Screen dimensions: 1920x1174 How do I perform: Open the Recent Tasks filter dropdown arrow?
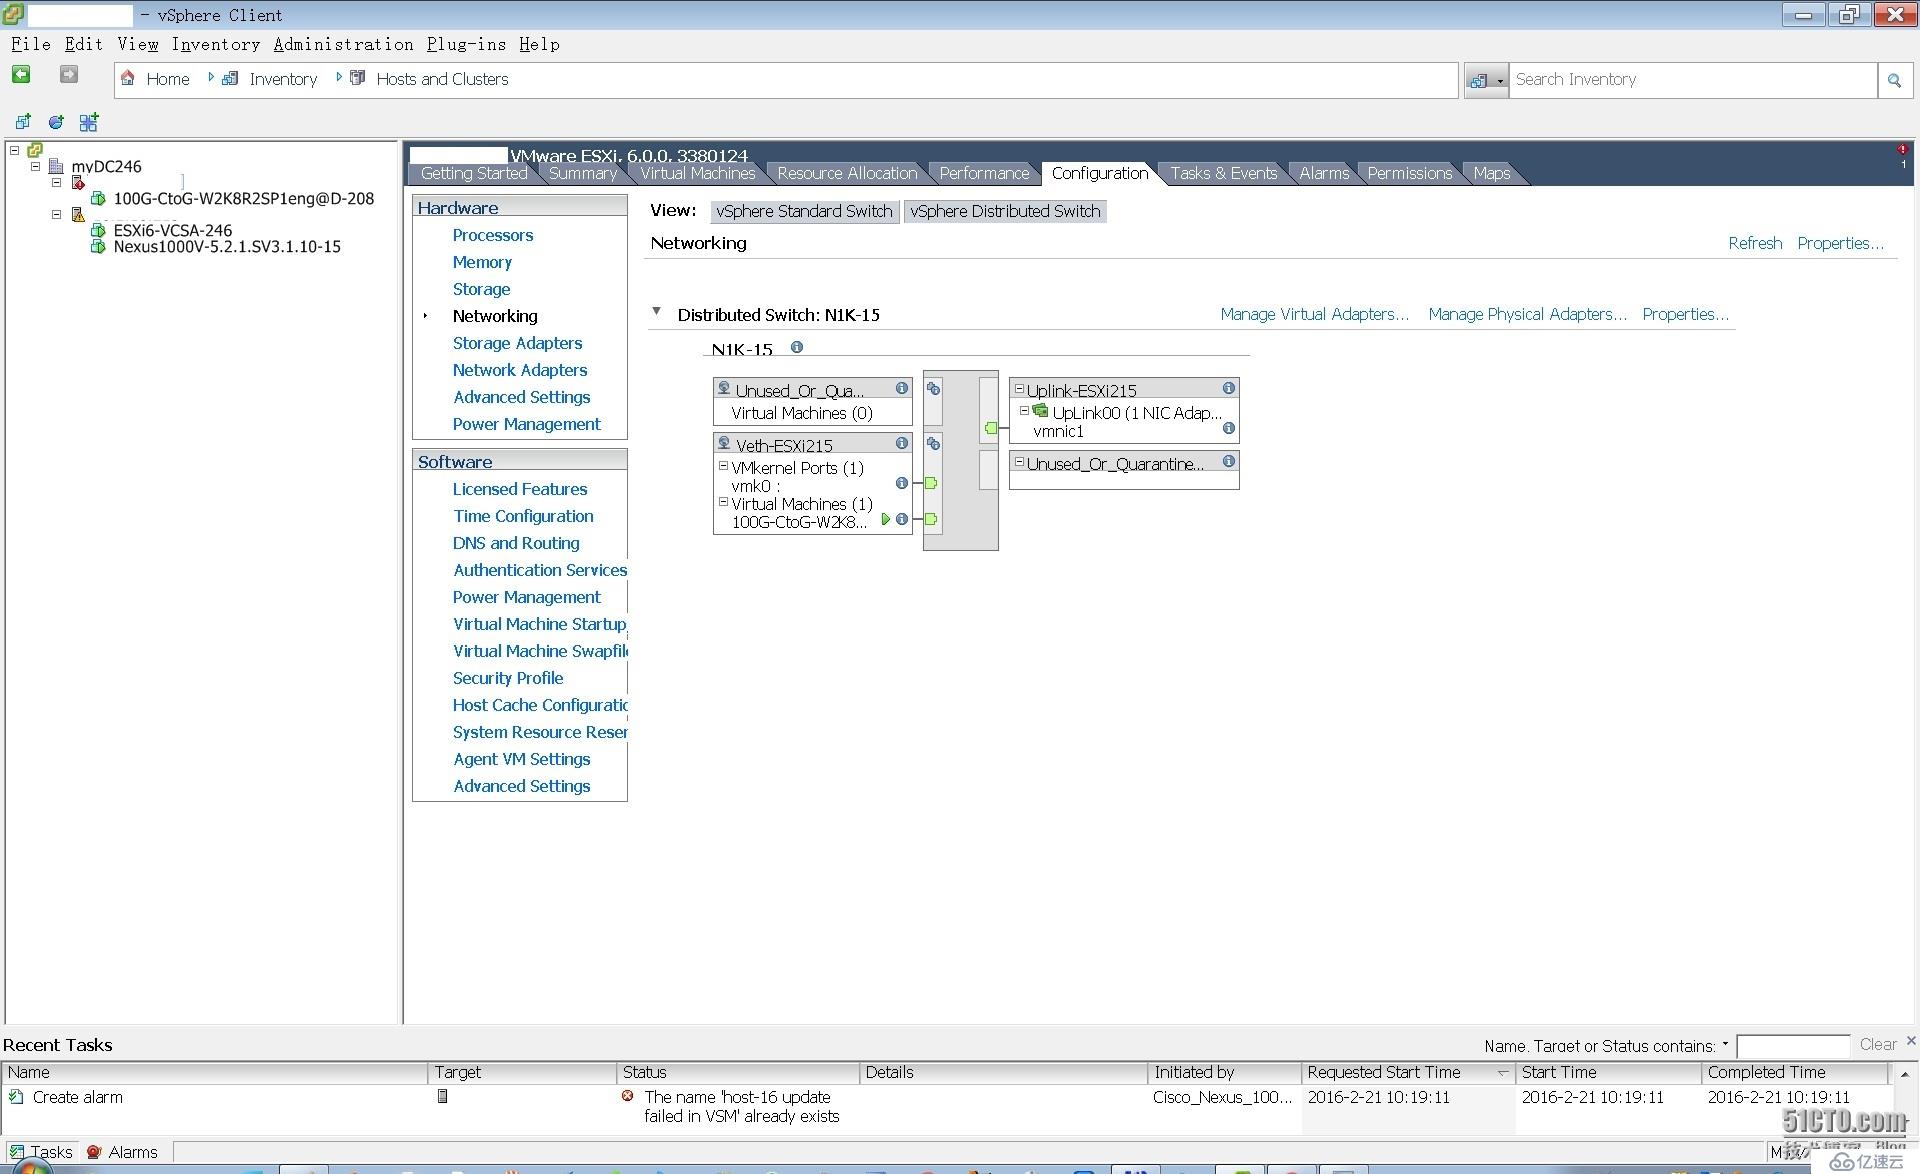click(1725, 1044)
